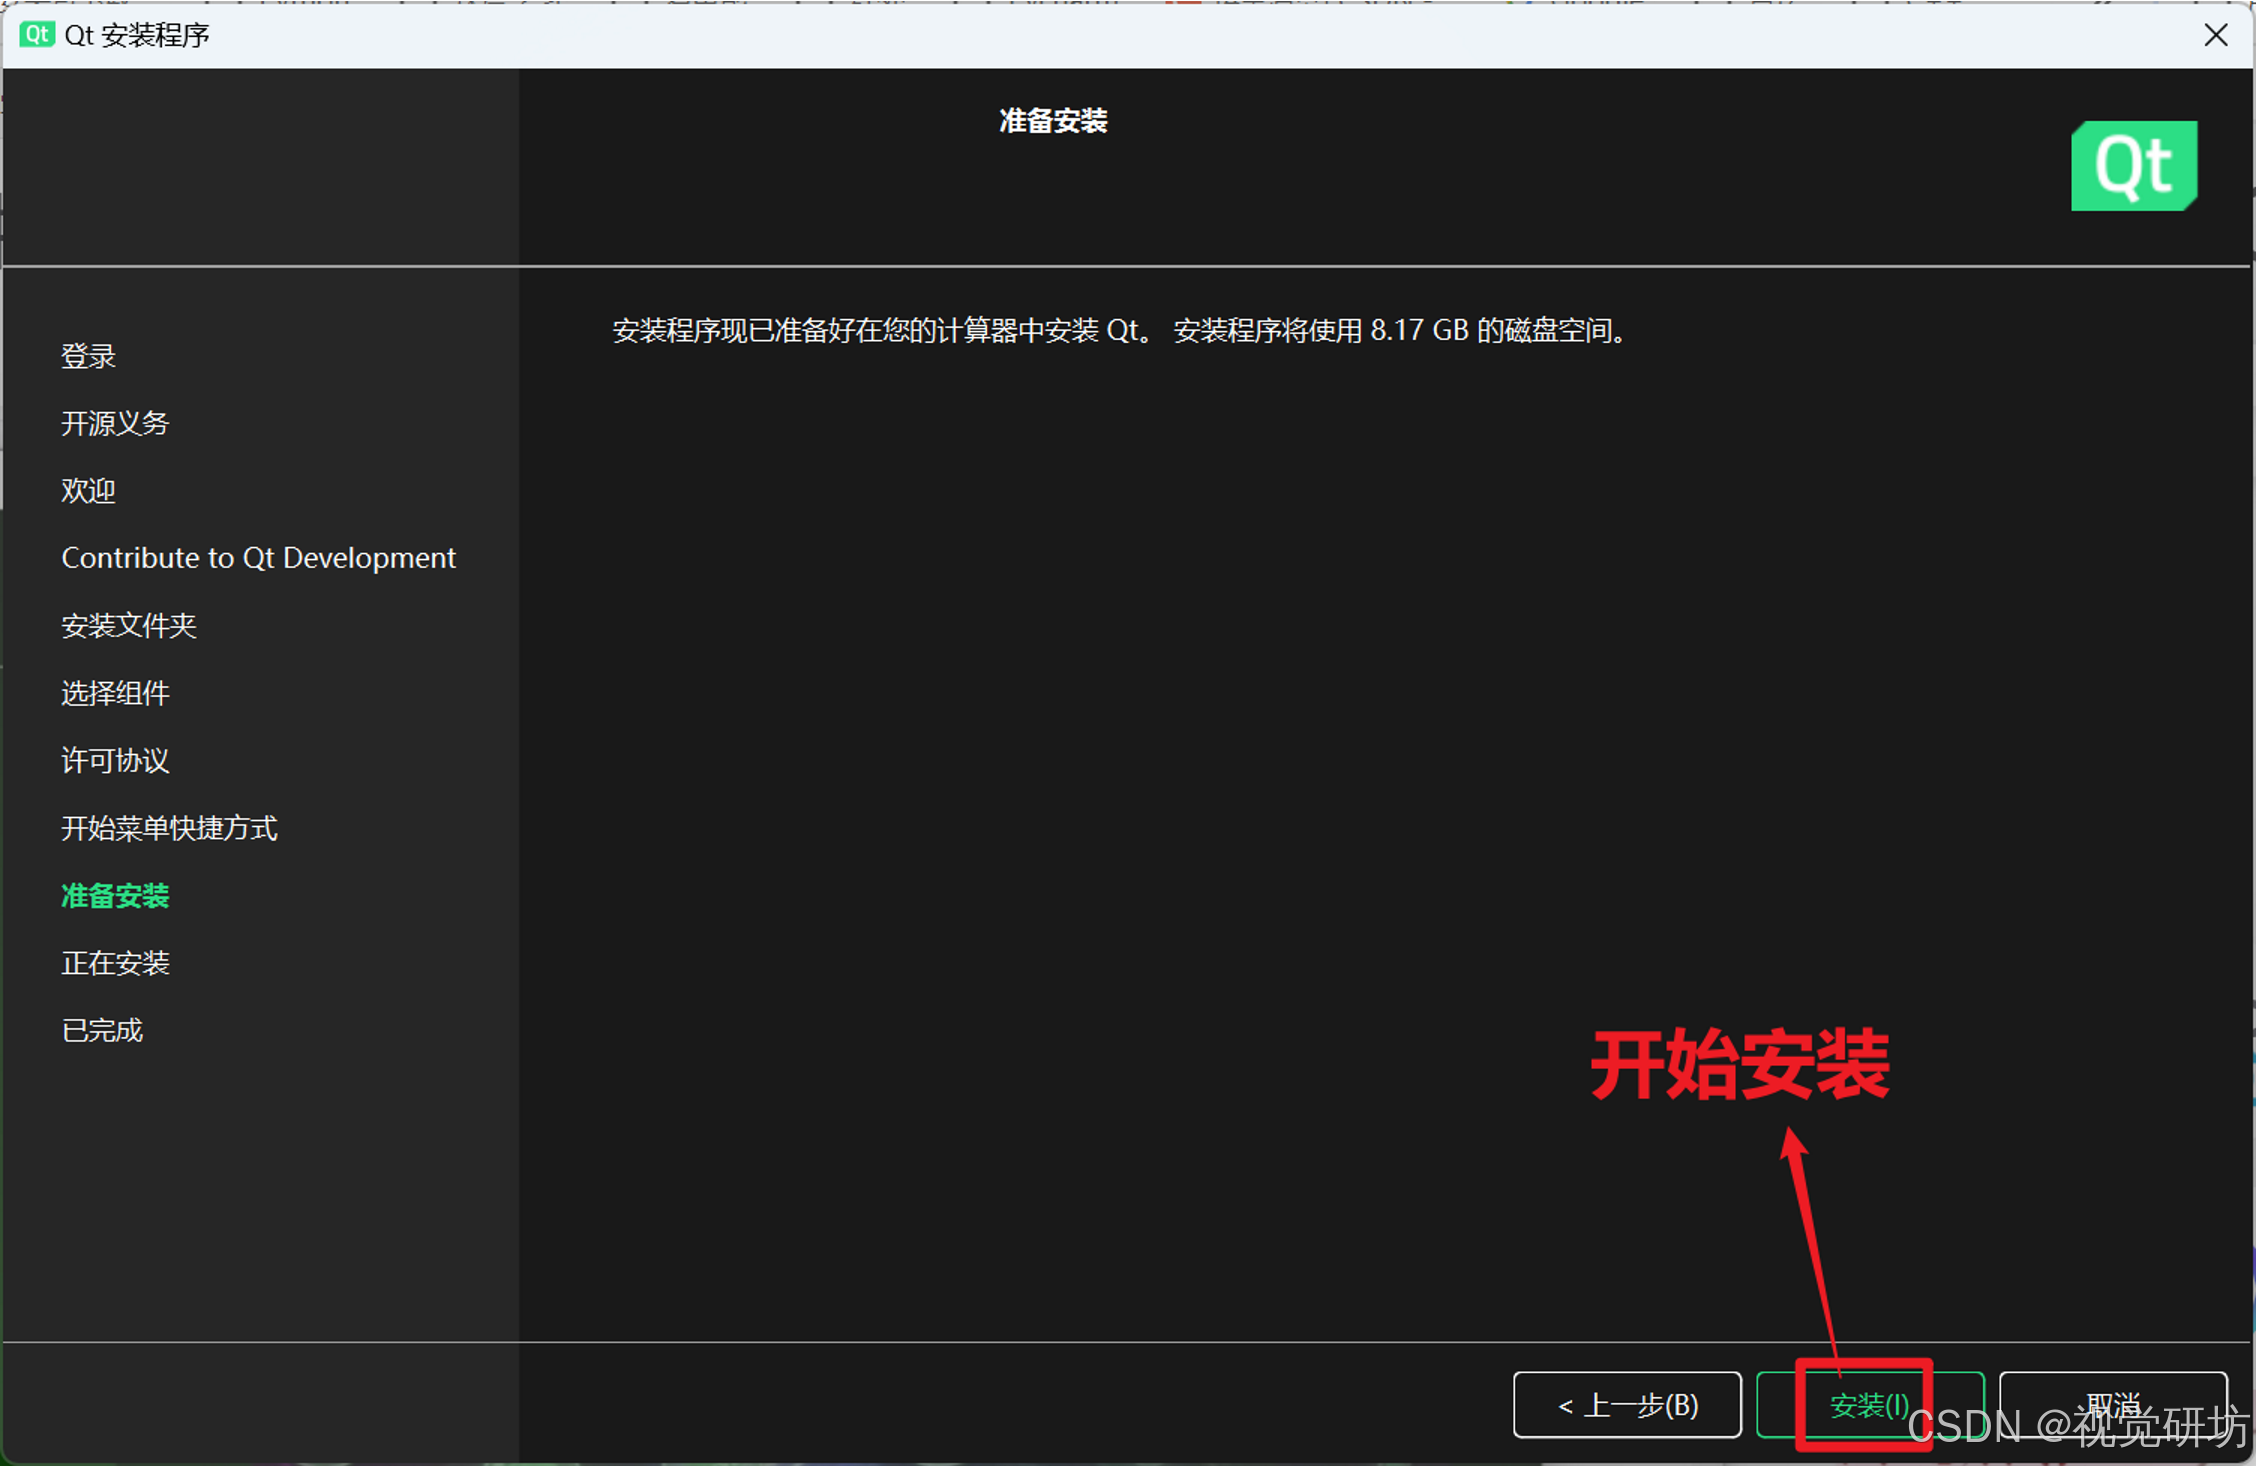Open the 欢迎 sidebar step
This screenshot has height=1466, width=2256.
tap(88, 490)
